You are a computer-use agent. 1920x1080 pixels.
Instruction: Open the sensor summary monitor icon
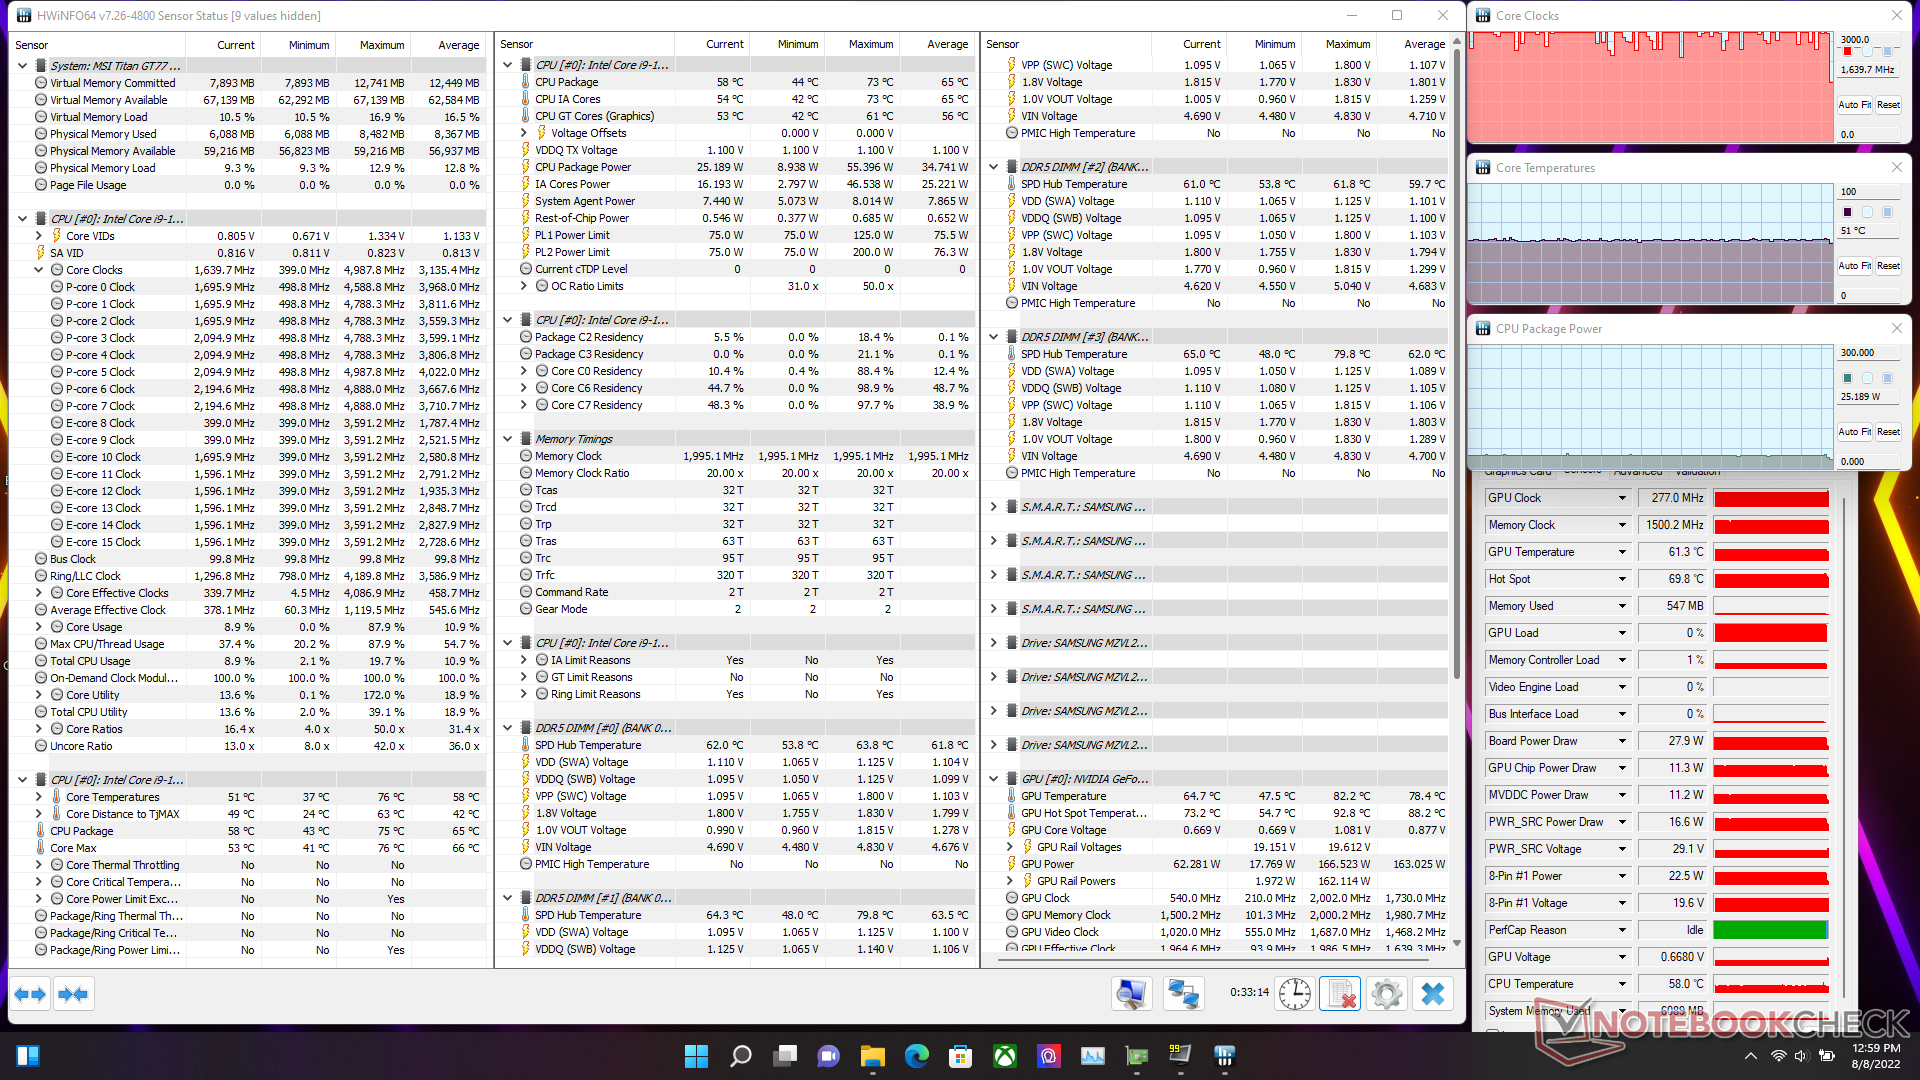pyautogui.click(x=1131, y=994)
